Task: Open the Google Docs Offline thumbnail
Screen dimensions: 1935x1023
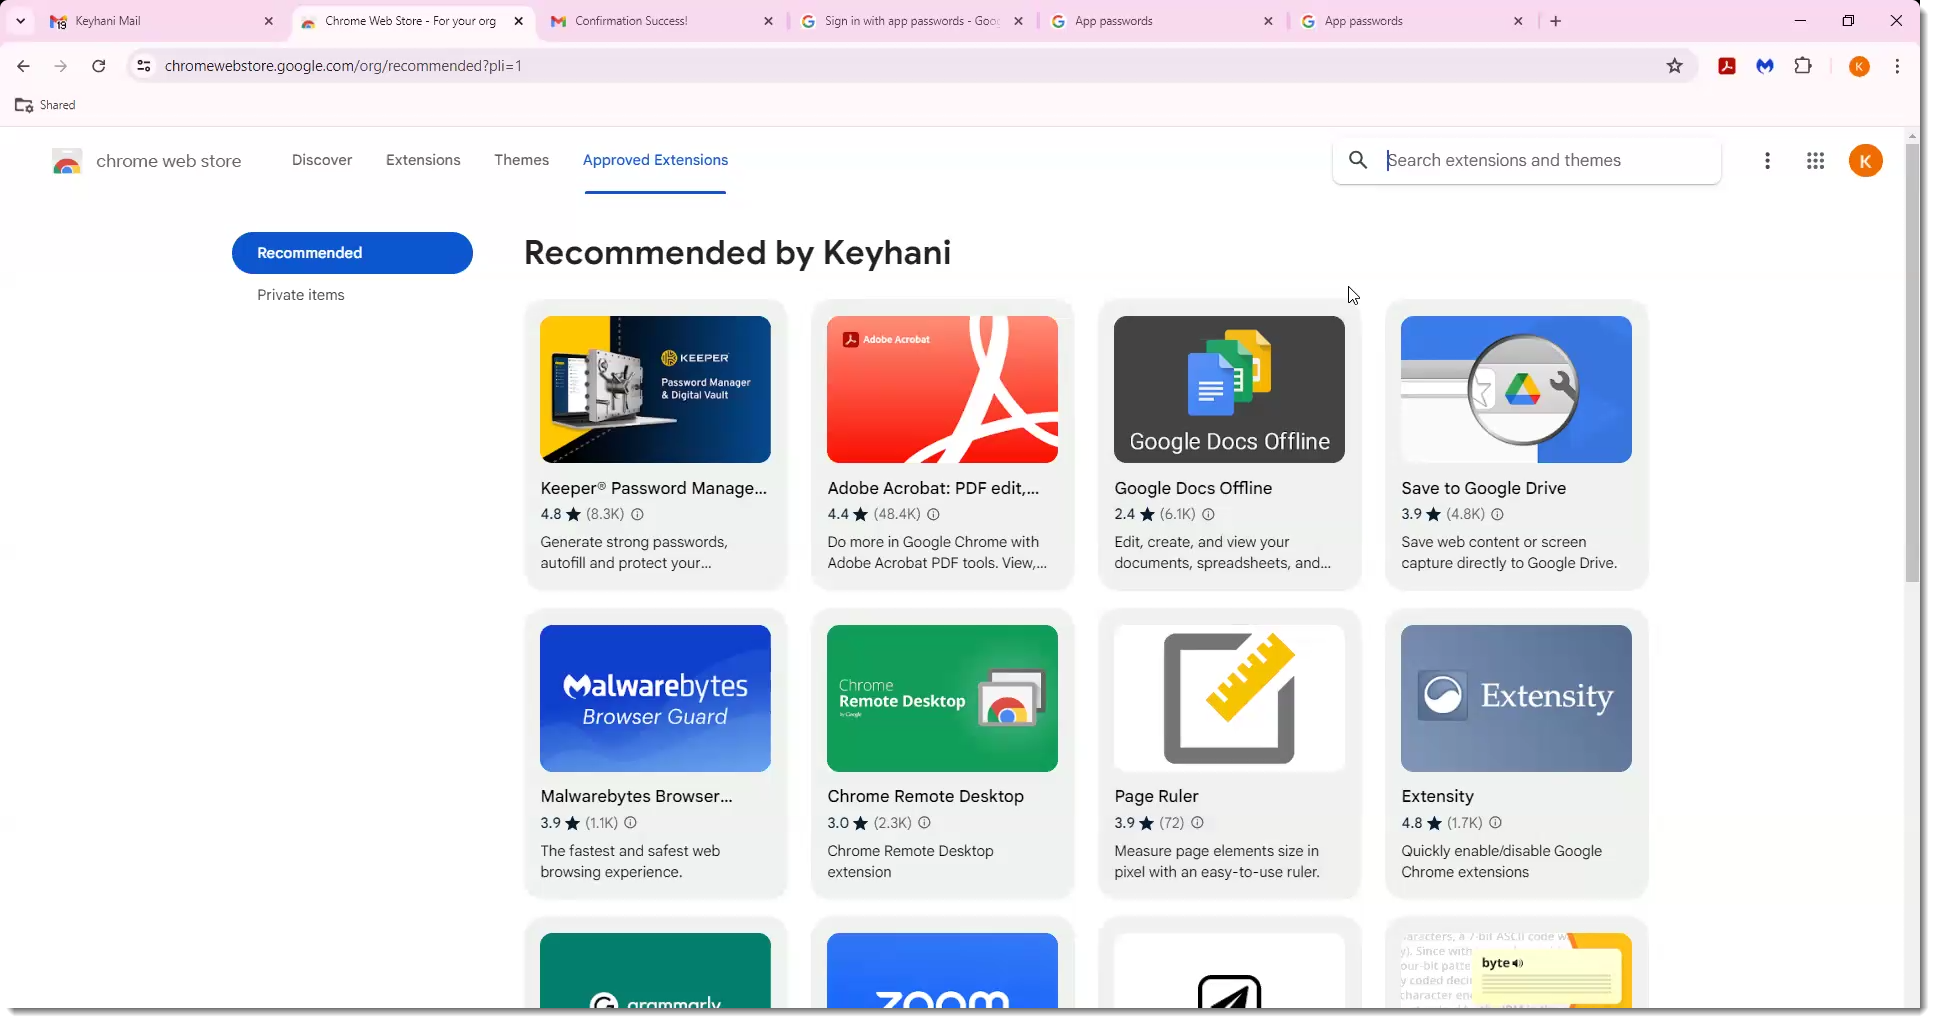Action: pyautogui.click(x=1229, y=390)
